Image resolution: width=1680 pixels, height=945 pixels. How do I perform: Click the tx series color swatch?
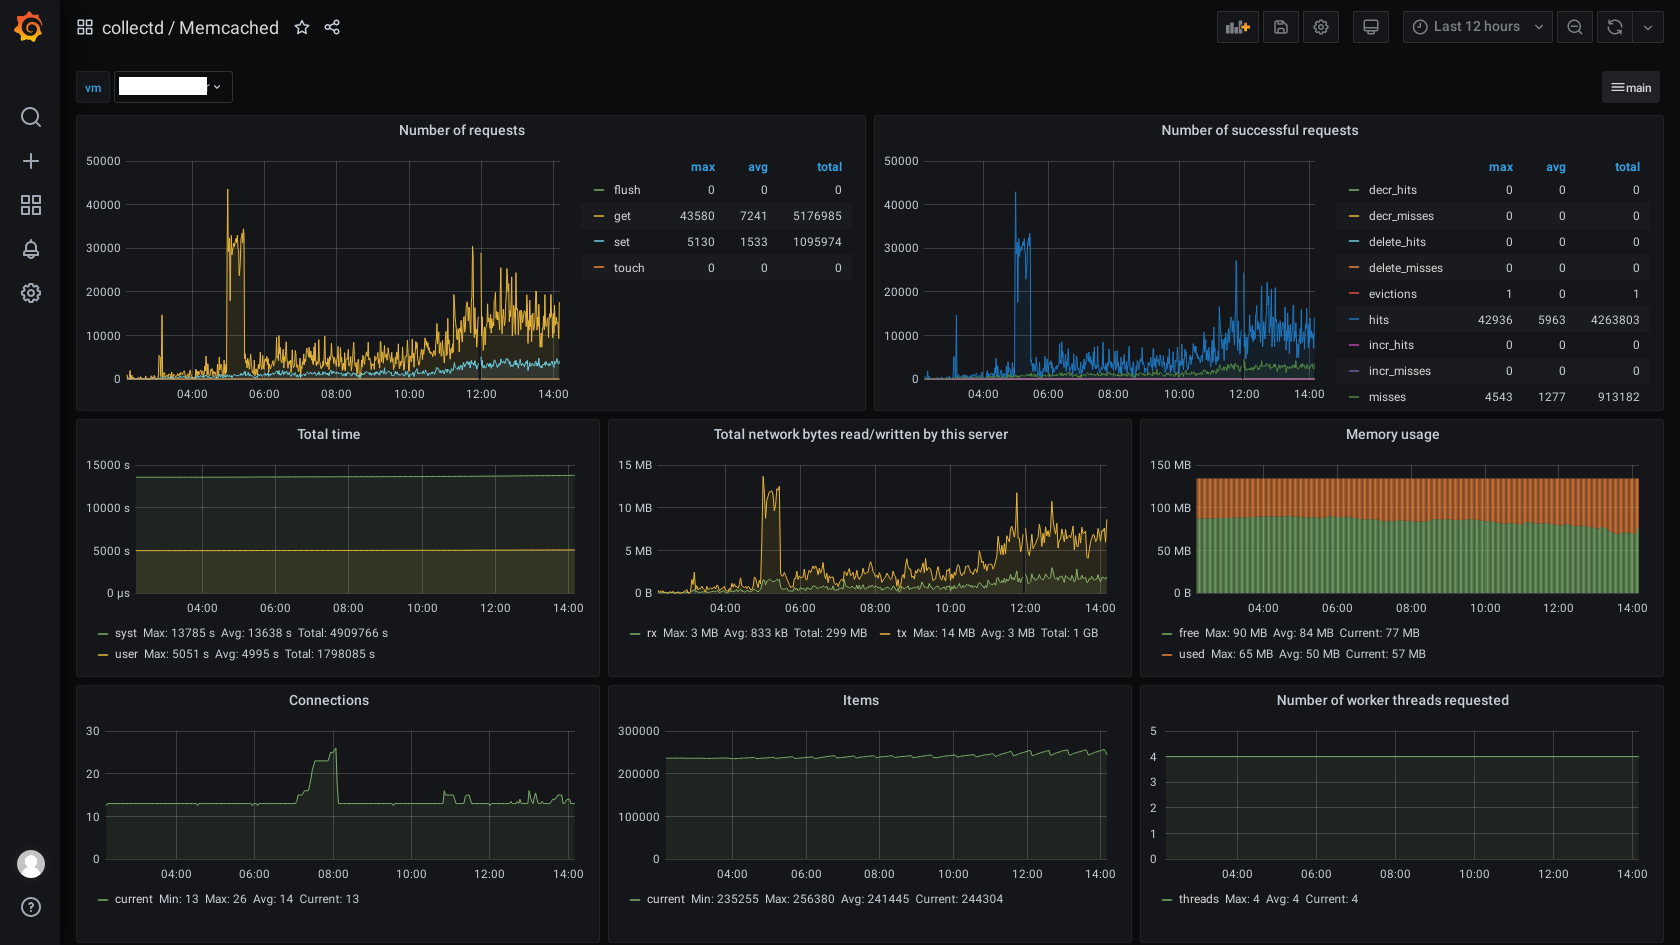pyautogui.click(x=884, y=633)
